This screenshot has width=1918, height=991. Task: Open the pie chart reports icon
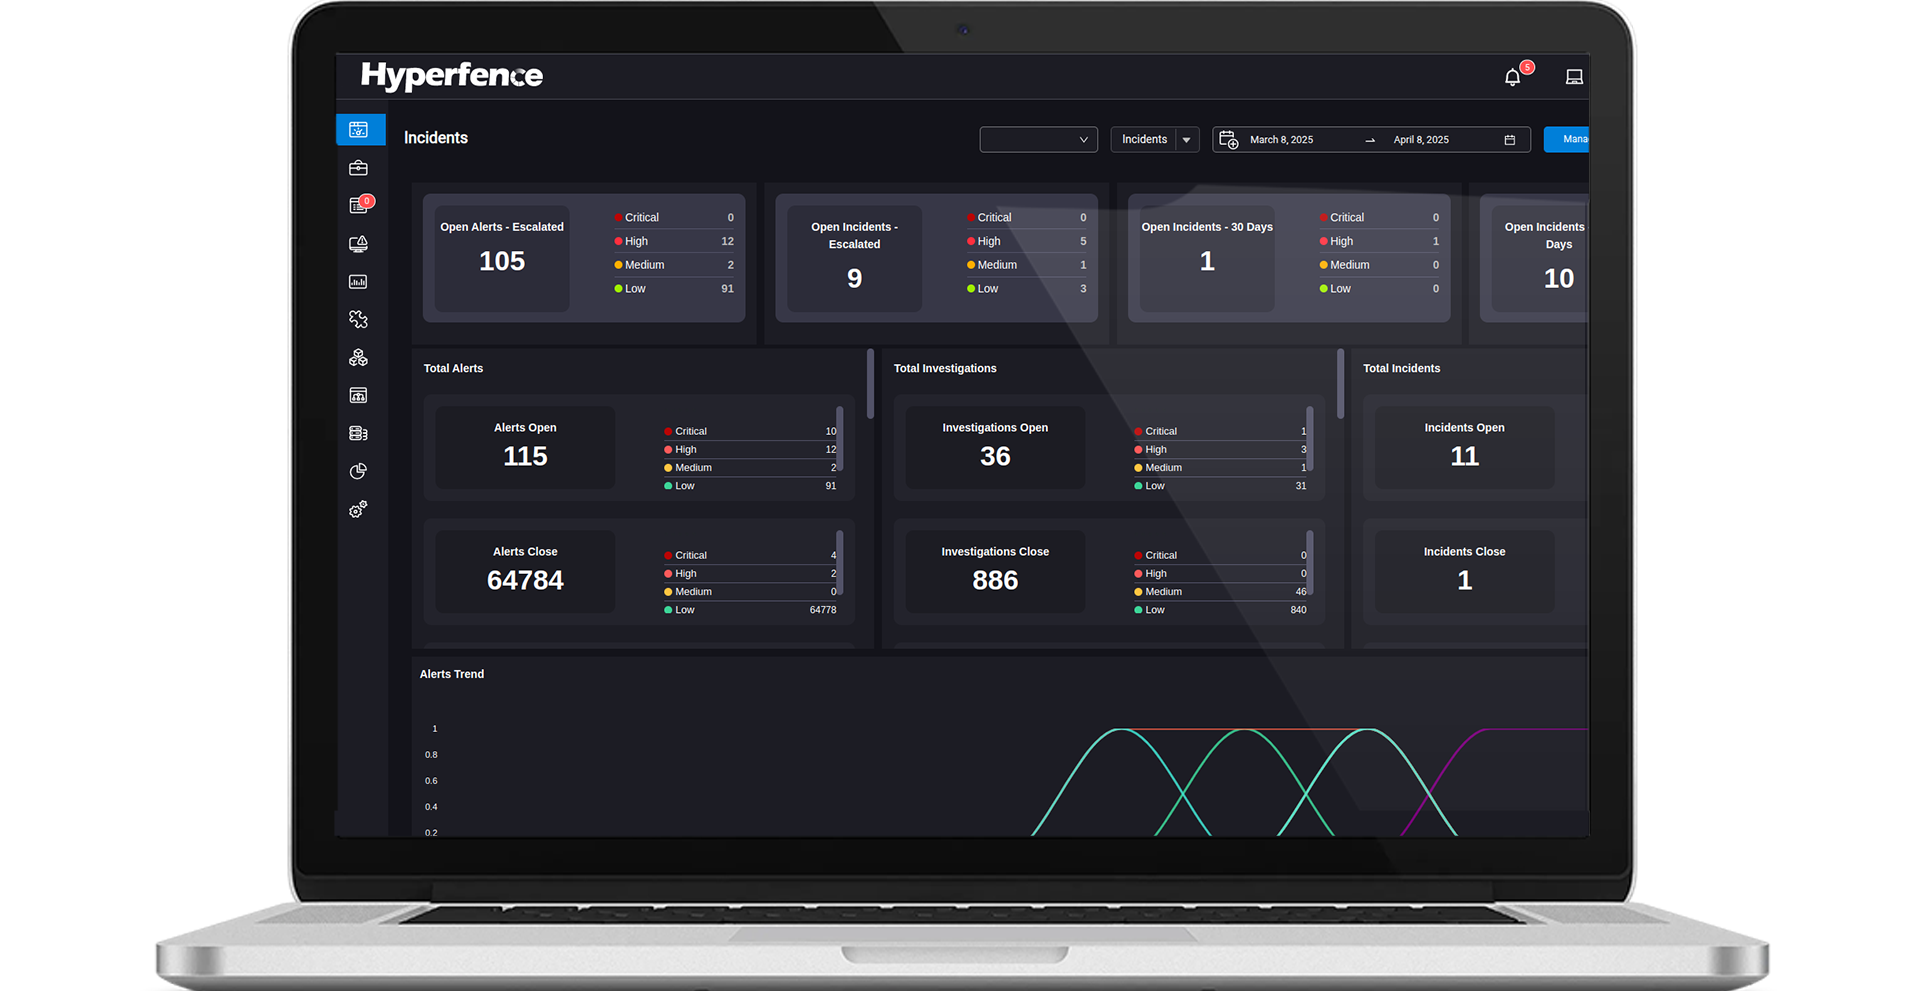pyautogui.click(x=359, y=471)
